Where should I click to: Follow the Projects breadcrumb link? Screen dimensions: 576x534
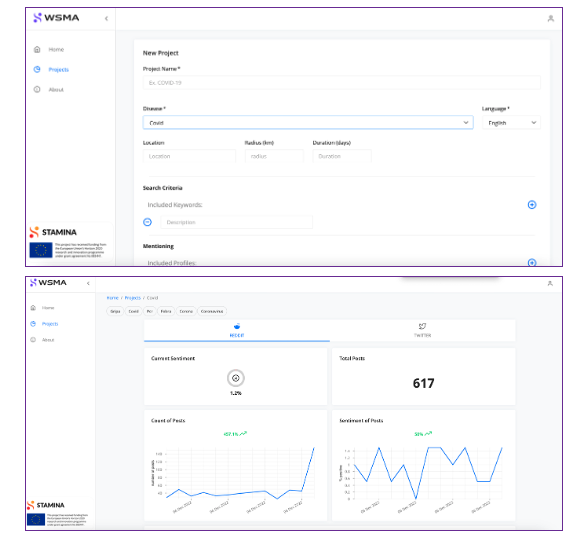pos(133,298)
